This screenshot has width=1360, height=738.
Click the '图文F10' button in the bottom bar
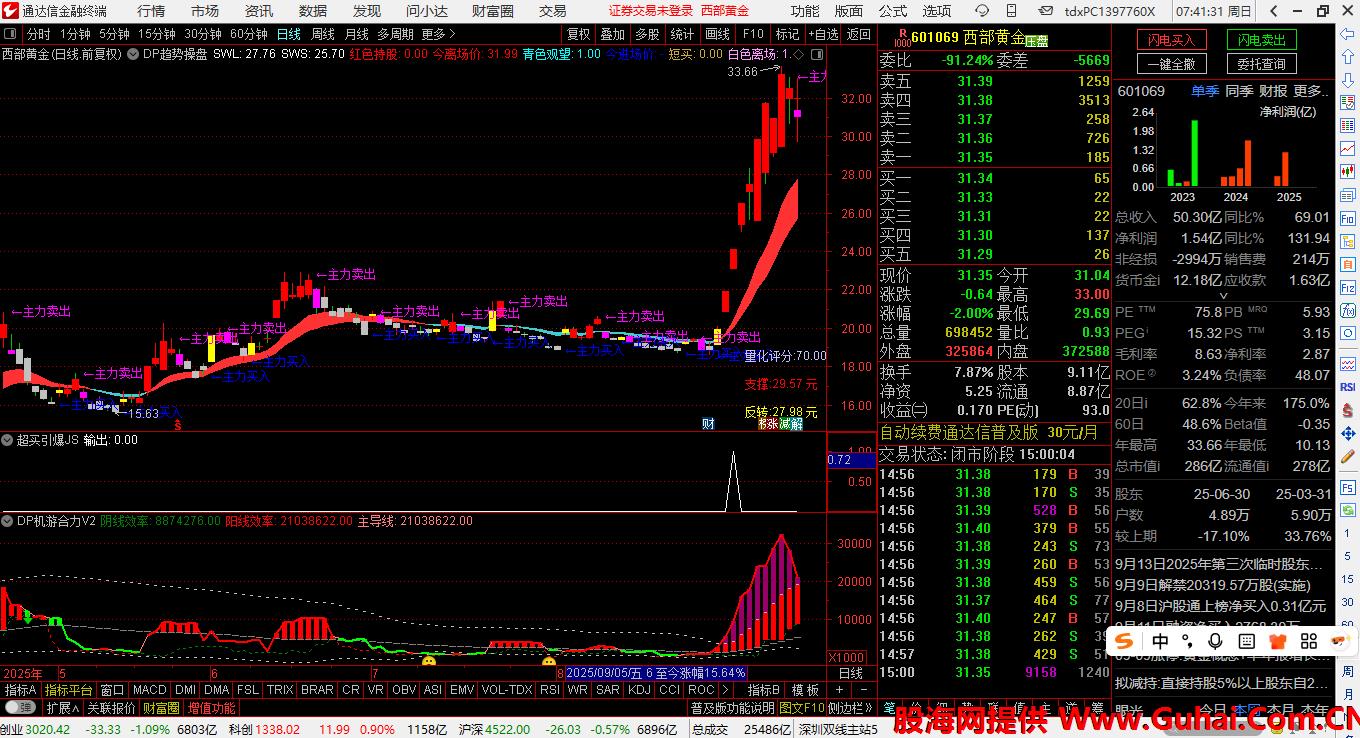coord(801,708)
